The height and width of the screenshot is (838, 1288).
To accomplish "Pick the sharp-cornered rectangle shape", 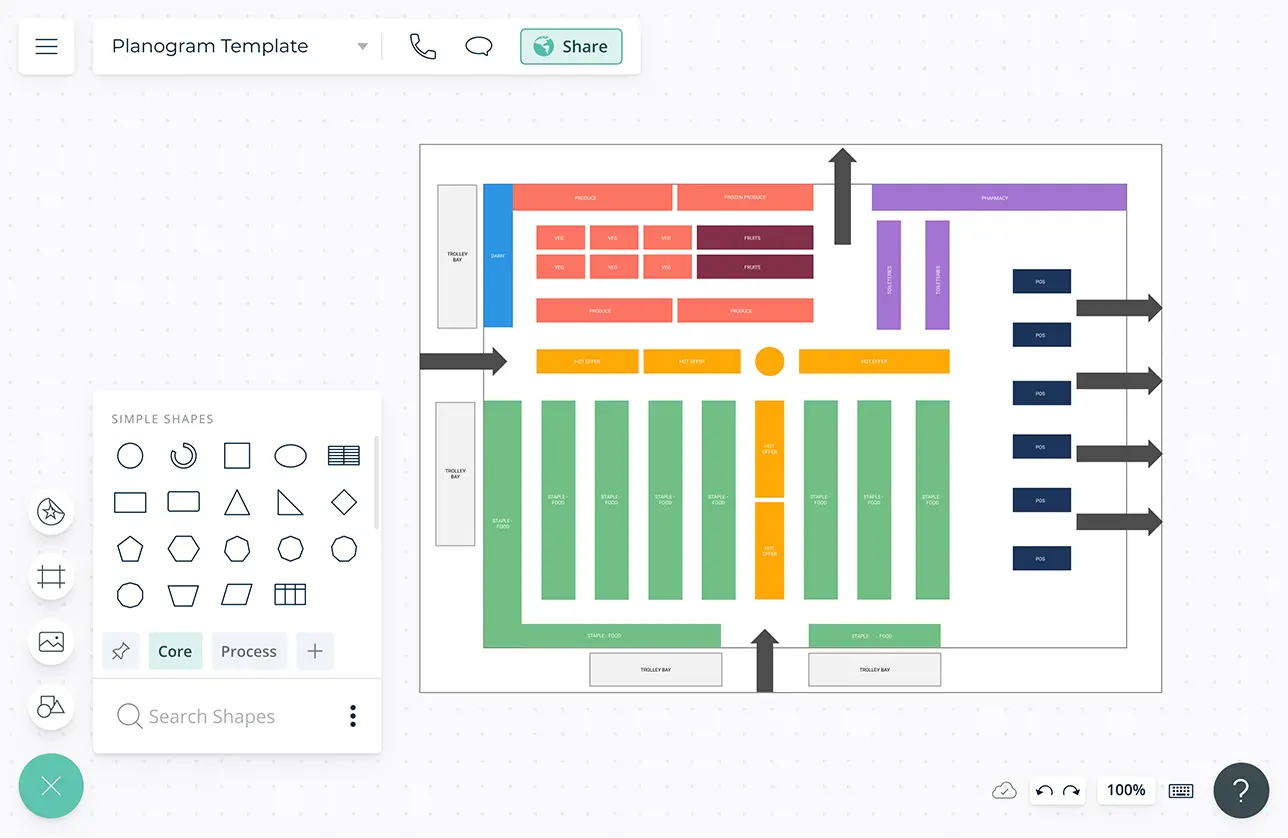I will [130, 502].
